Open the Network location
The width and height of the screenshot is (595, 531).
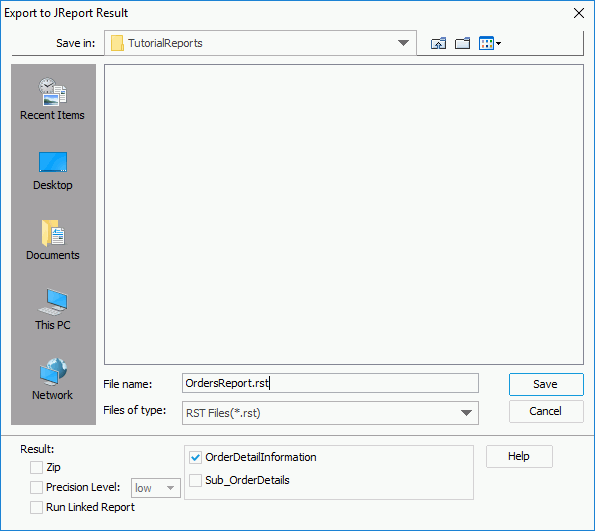click(53, 380)
